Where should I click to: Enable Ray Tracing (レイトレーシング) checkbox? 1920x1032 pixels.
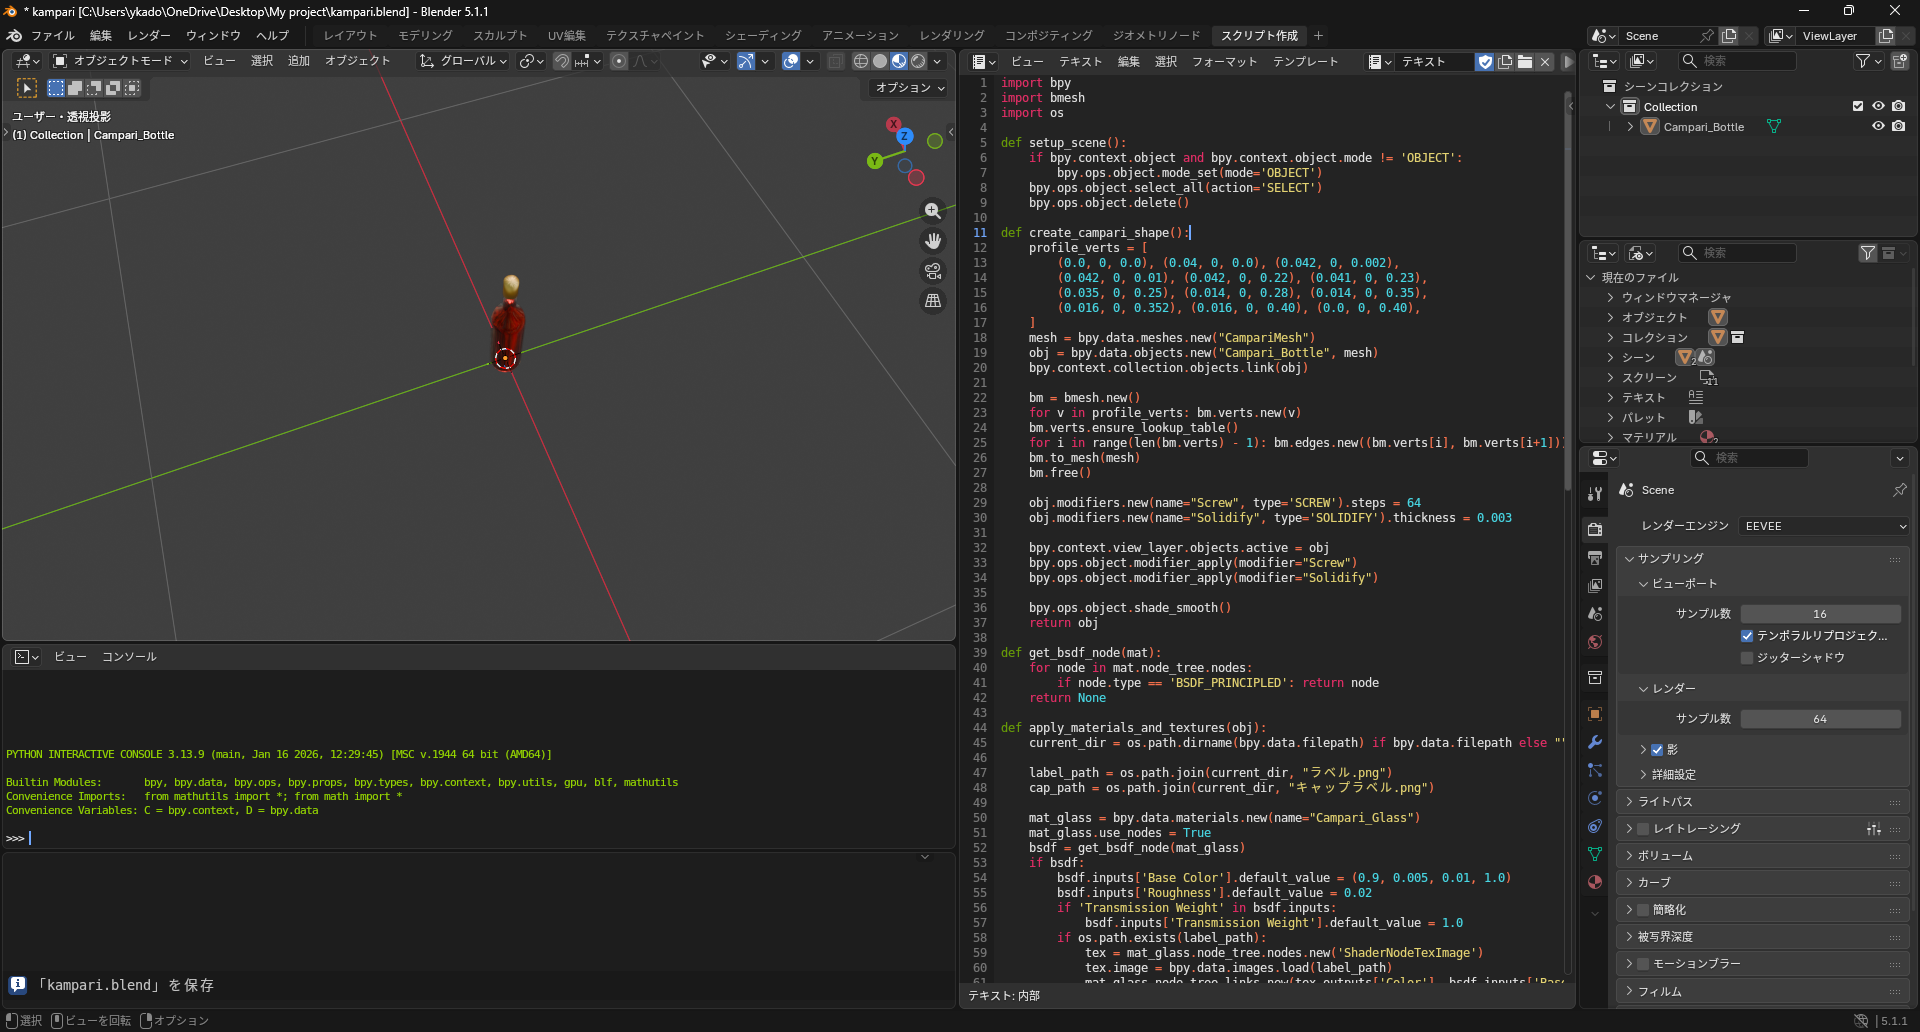pos(1643,829)
